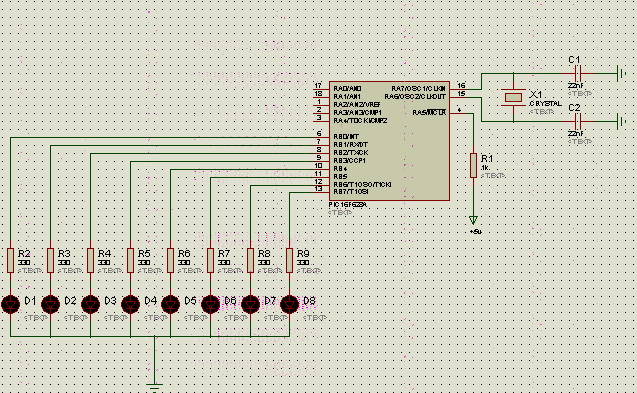Screen dimensions: 637x393
Task: Click the PIC16F628A part name text
Action: [x=348, y=205]
